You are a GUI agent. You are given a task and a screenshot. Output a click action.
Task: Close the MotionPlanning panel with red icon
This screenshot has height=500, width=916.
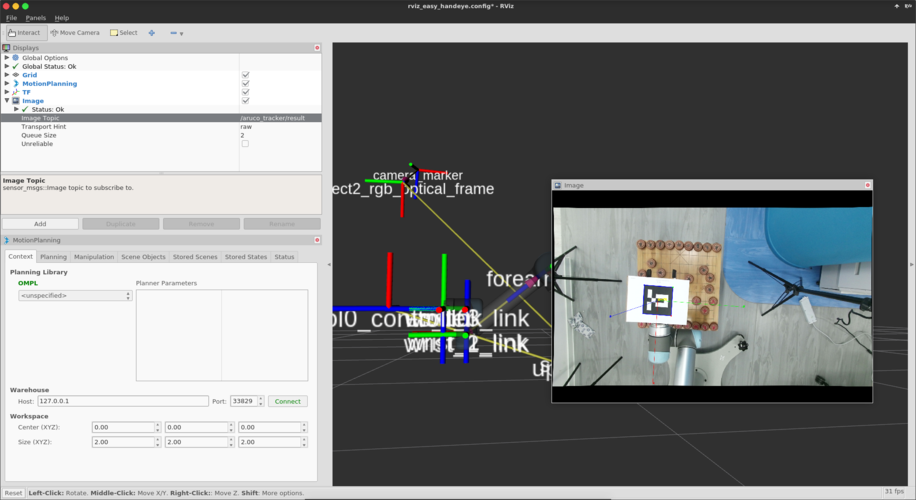pos(317,240)
